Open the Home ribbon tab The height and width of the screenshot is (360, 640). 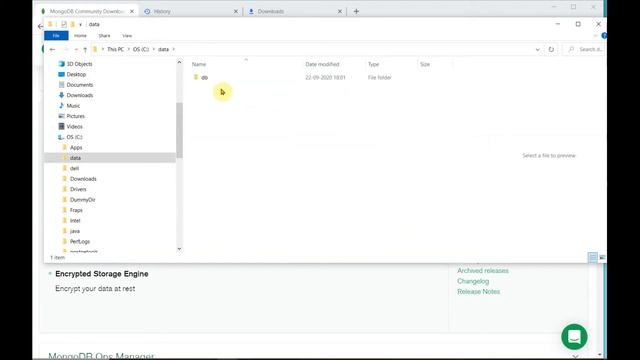tap(80, 36)
